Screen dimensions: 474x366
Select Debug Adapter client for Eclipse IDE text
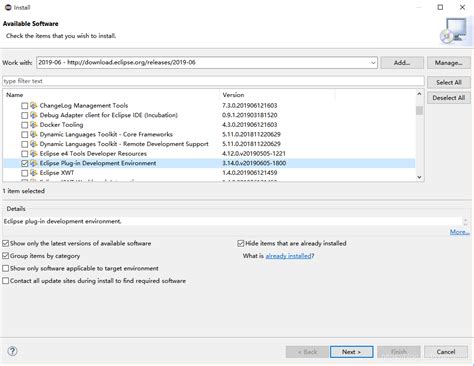pyautogui.click(x=109, y=115)
